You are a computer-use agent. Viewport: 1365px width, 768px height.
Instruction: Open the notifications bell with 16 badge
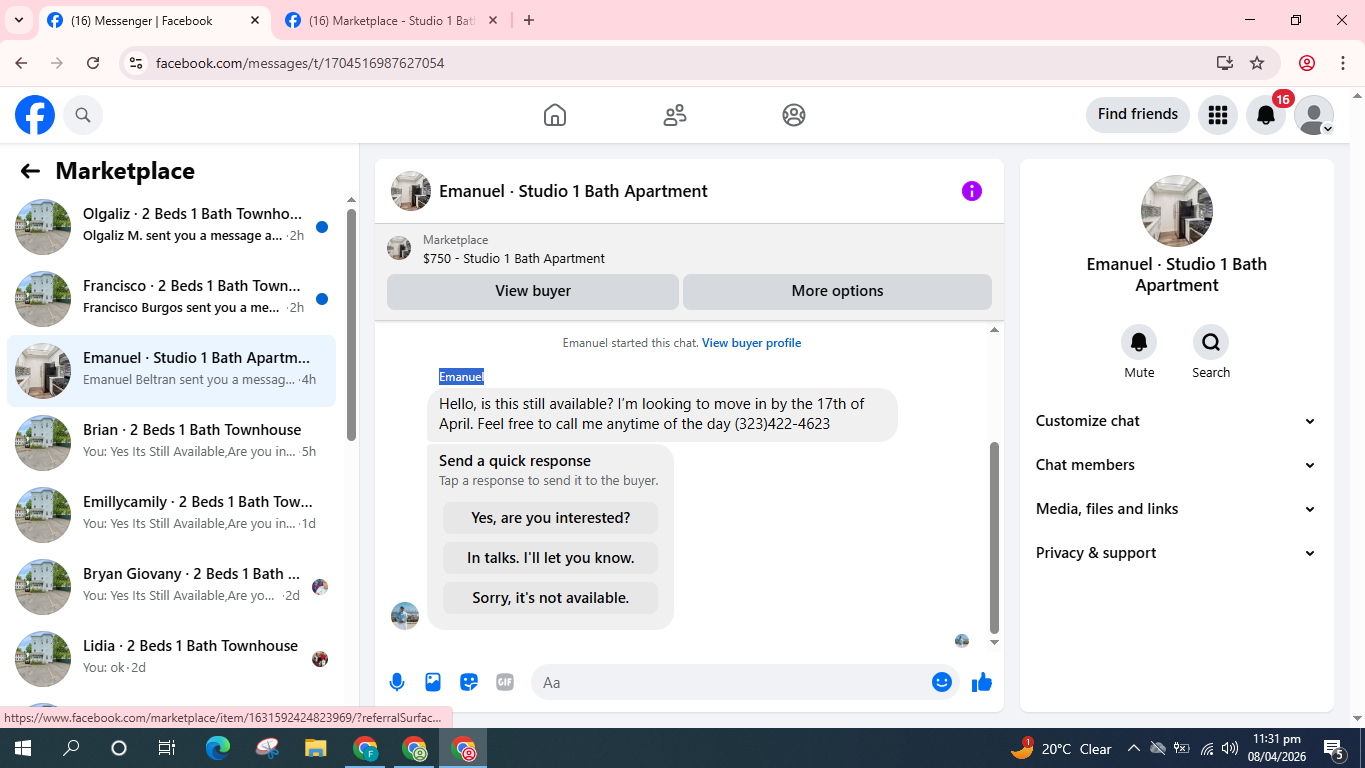[x=1266, y=115]
